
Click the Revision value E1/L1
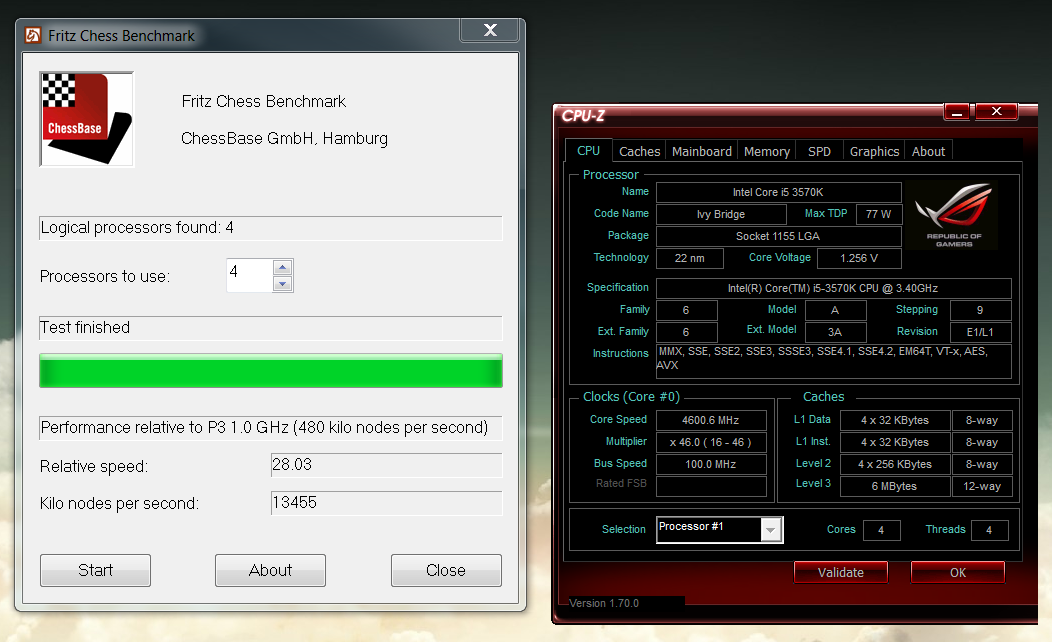click(980, 332)
